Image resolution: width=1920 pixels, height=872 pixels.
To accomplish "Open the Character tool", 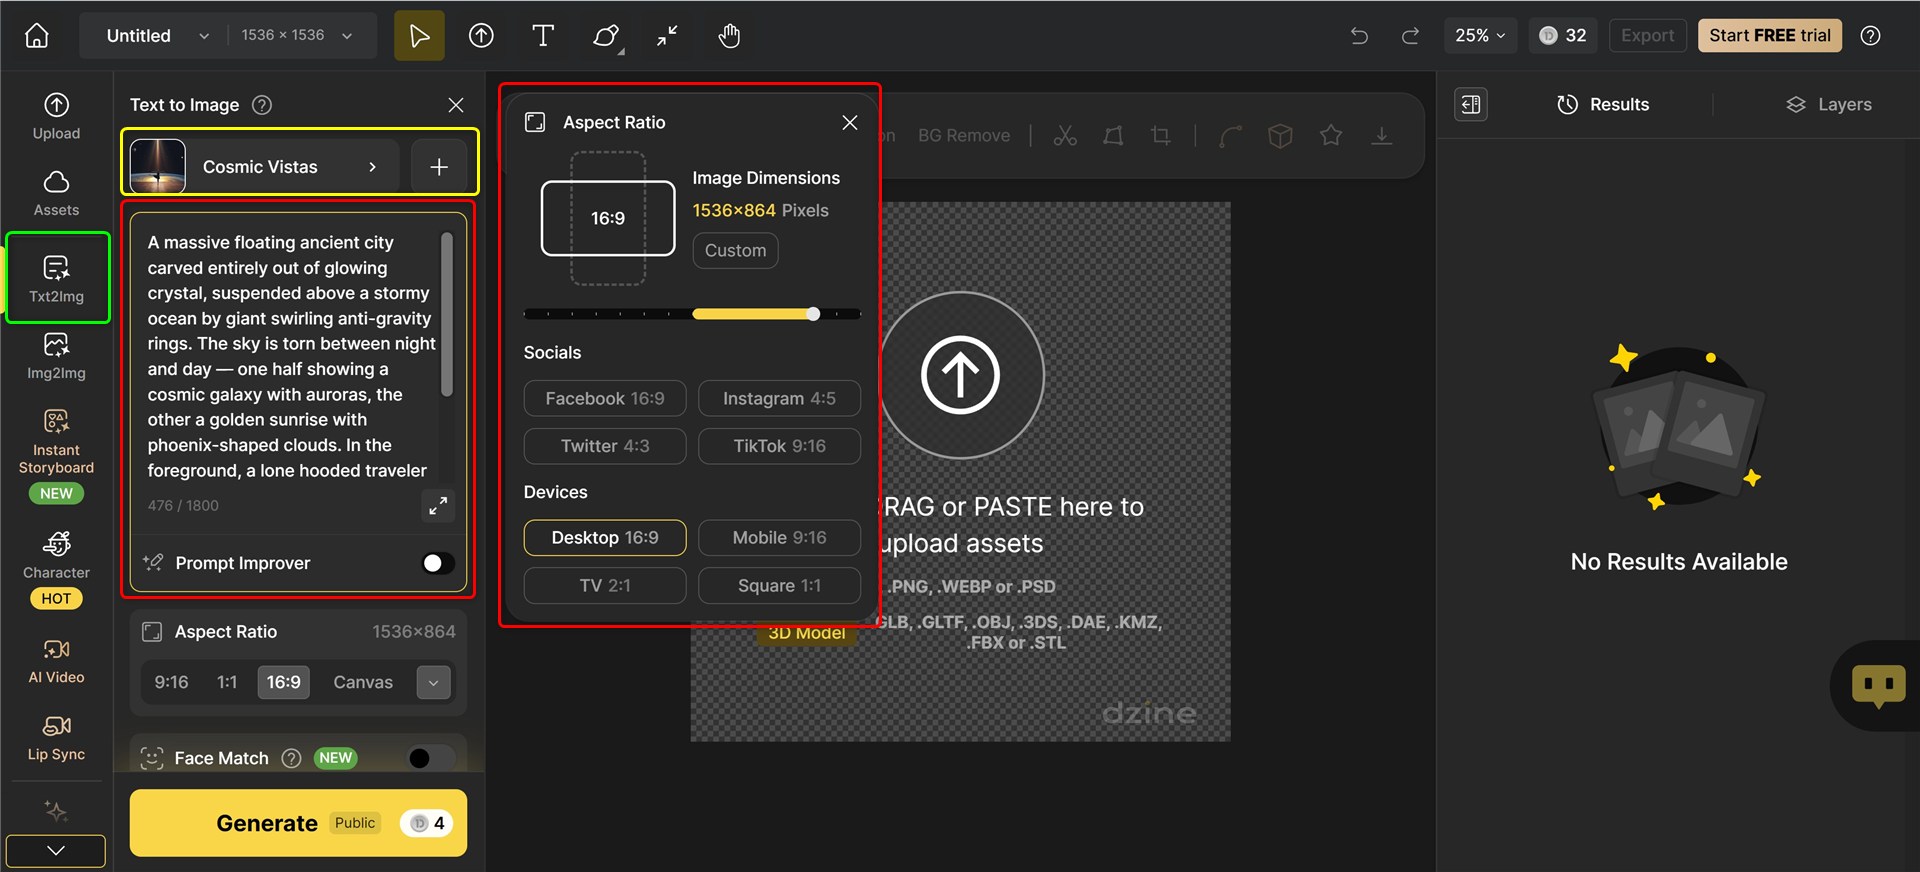I will click(x=56, y=568).
